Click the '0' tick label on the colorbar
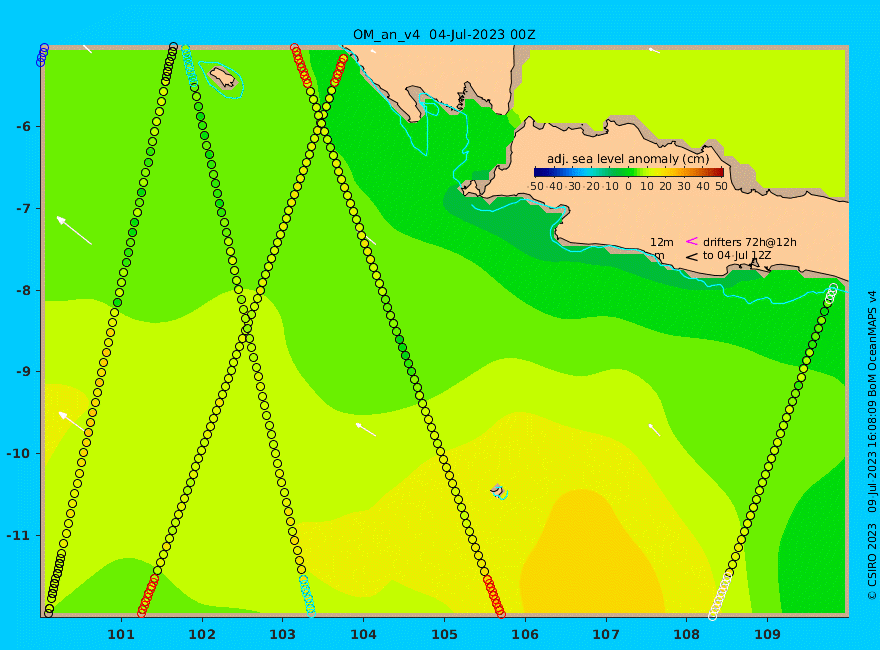The width and height of the screenshot is (880, 650). (x=628, y=186)
